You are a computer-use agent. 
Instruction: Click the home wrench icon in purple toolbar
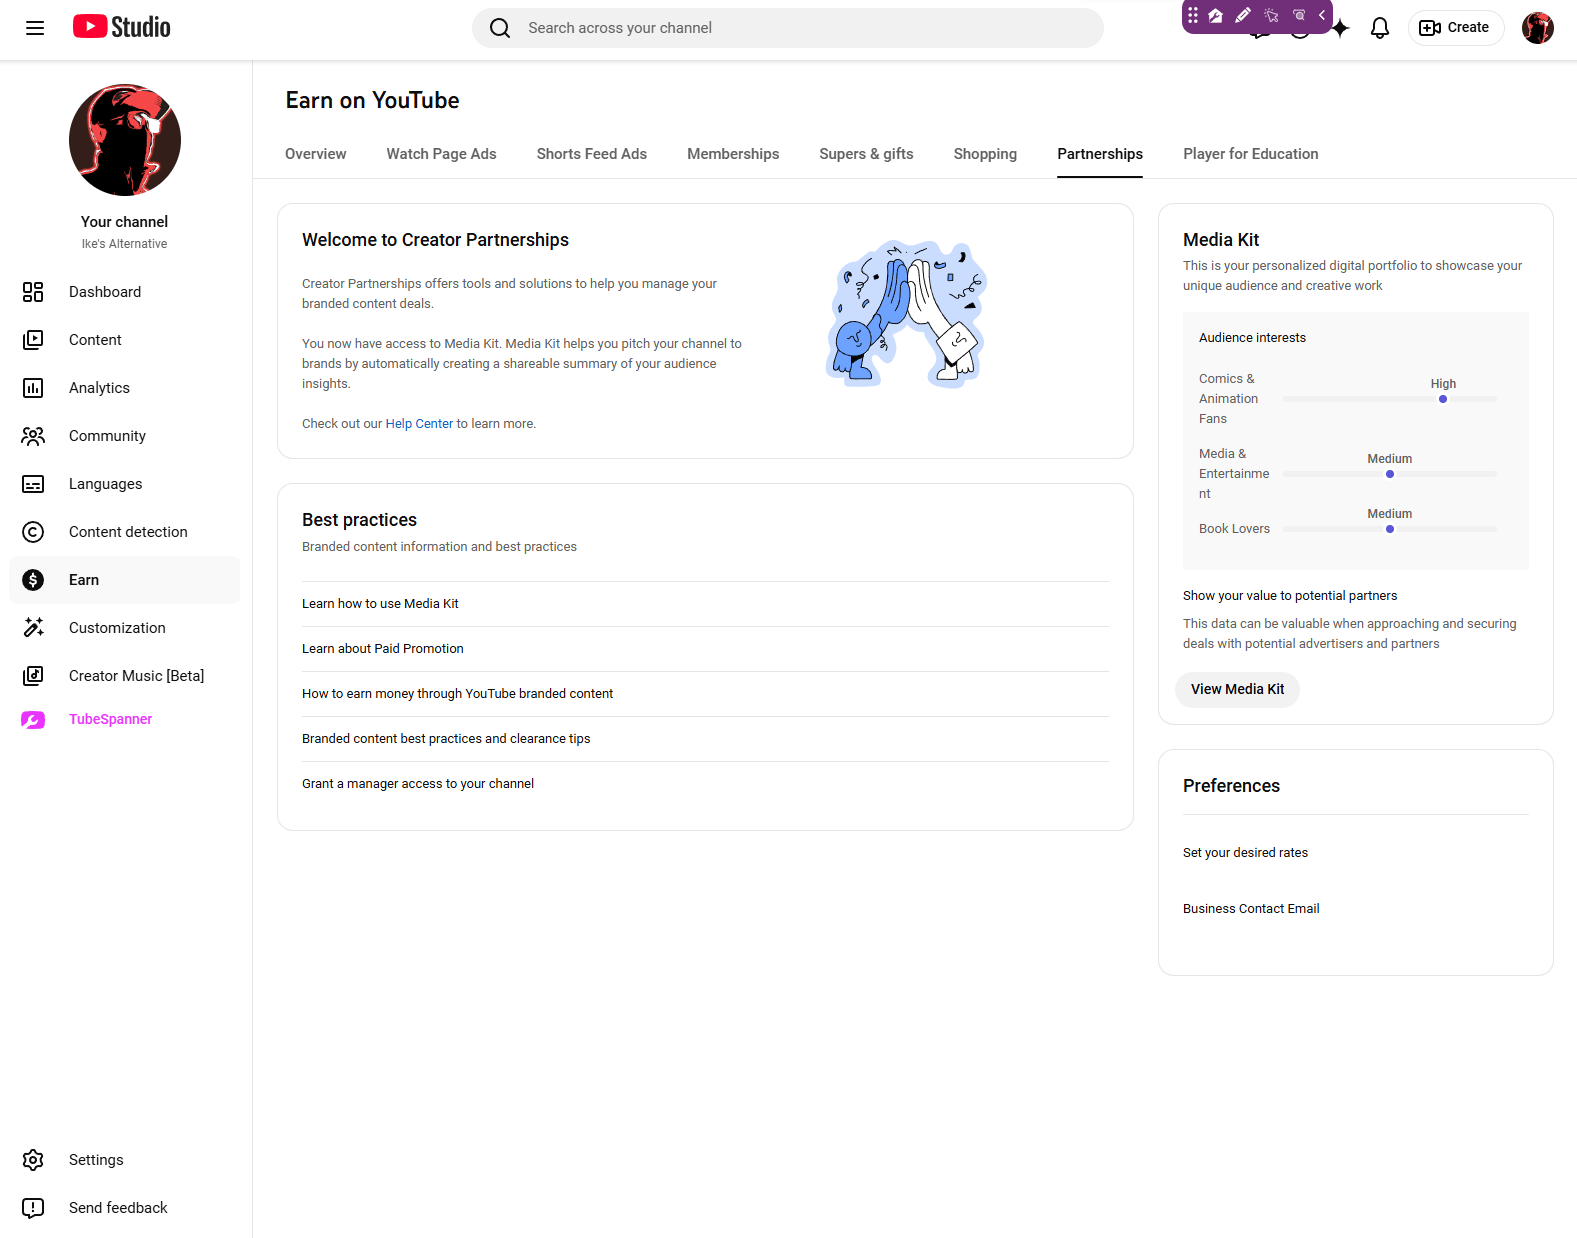(1216, 16)
